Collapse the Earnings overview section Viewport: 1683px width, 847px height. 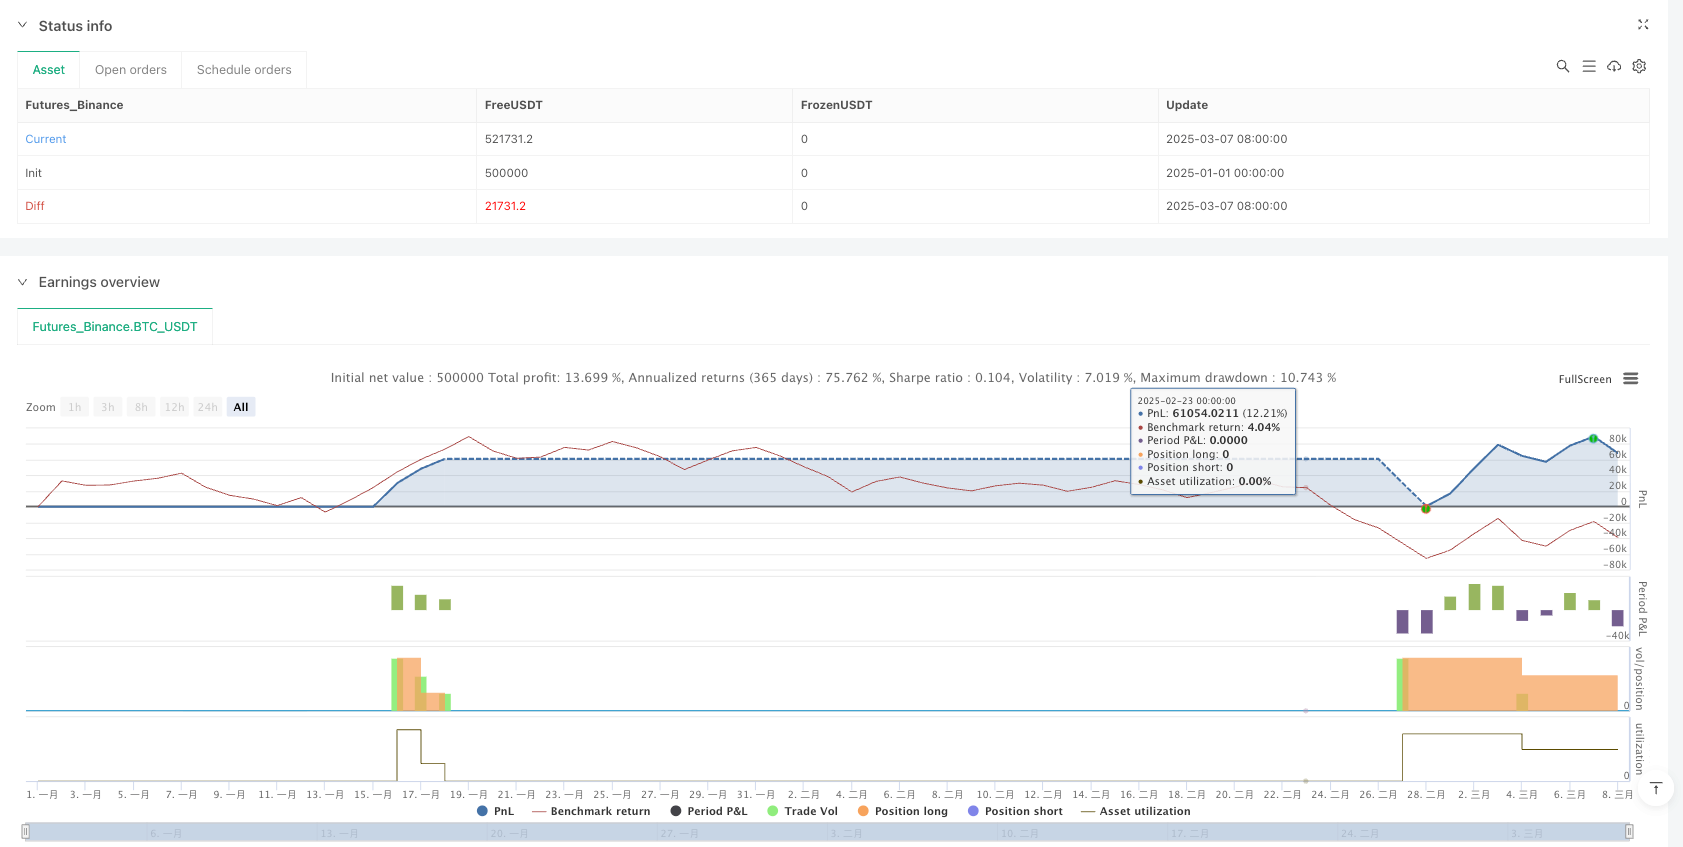(x=23, y=282)
